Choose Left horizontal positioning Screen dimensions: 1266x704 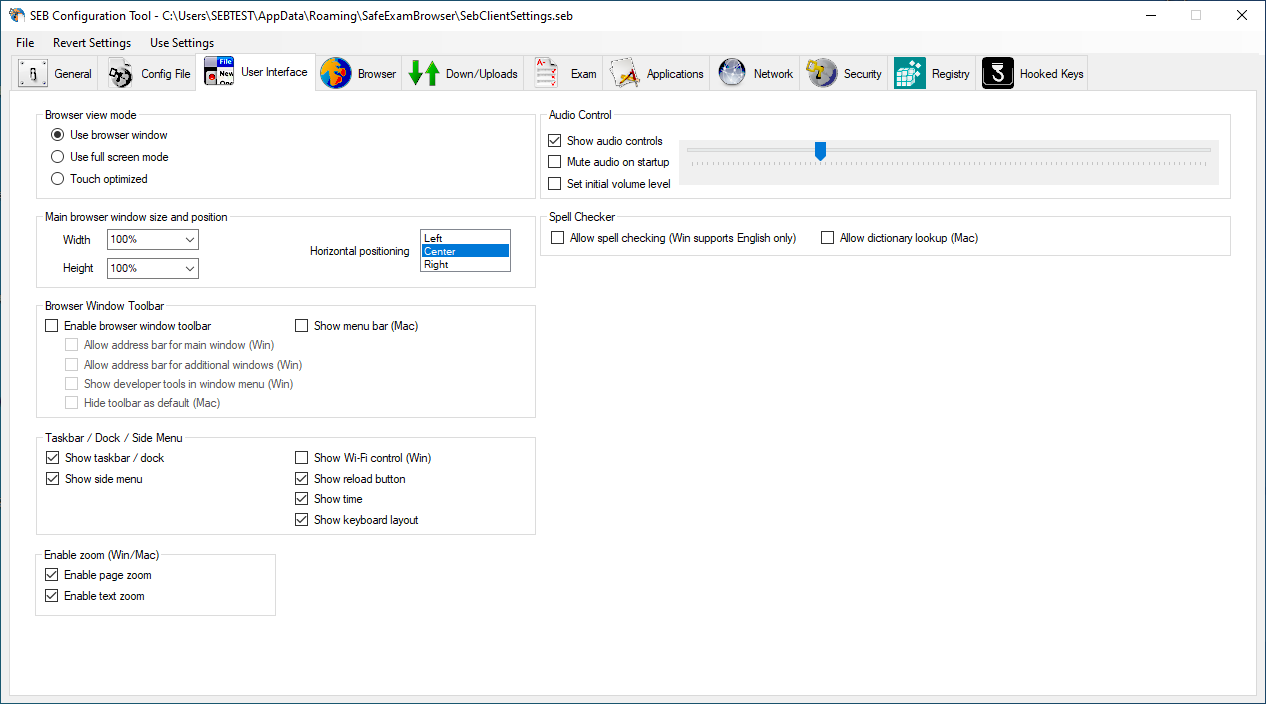[x=465, y=238]
